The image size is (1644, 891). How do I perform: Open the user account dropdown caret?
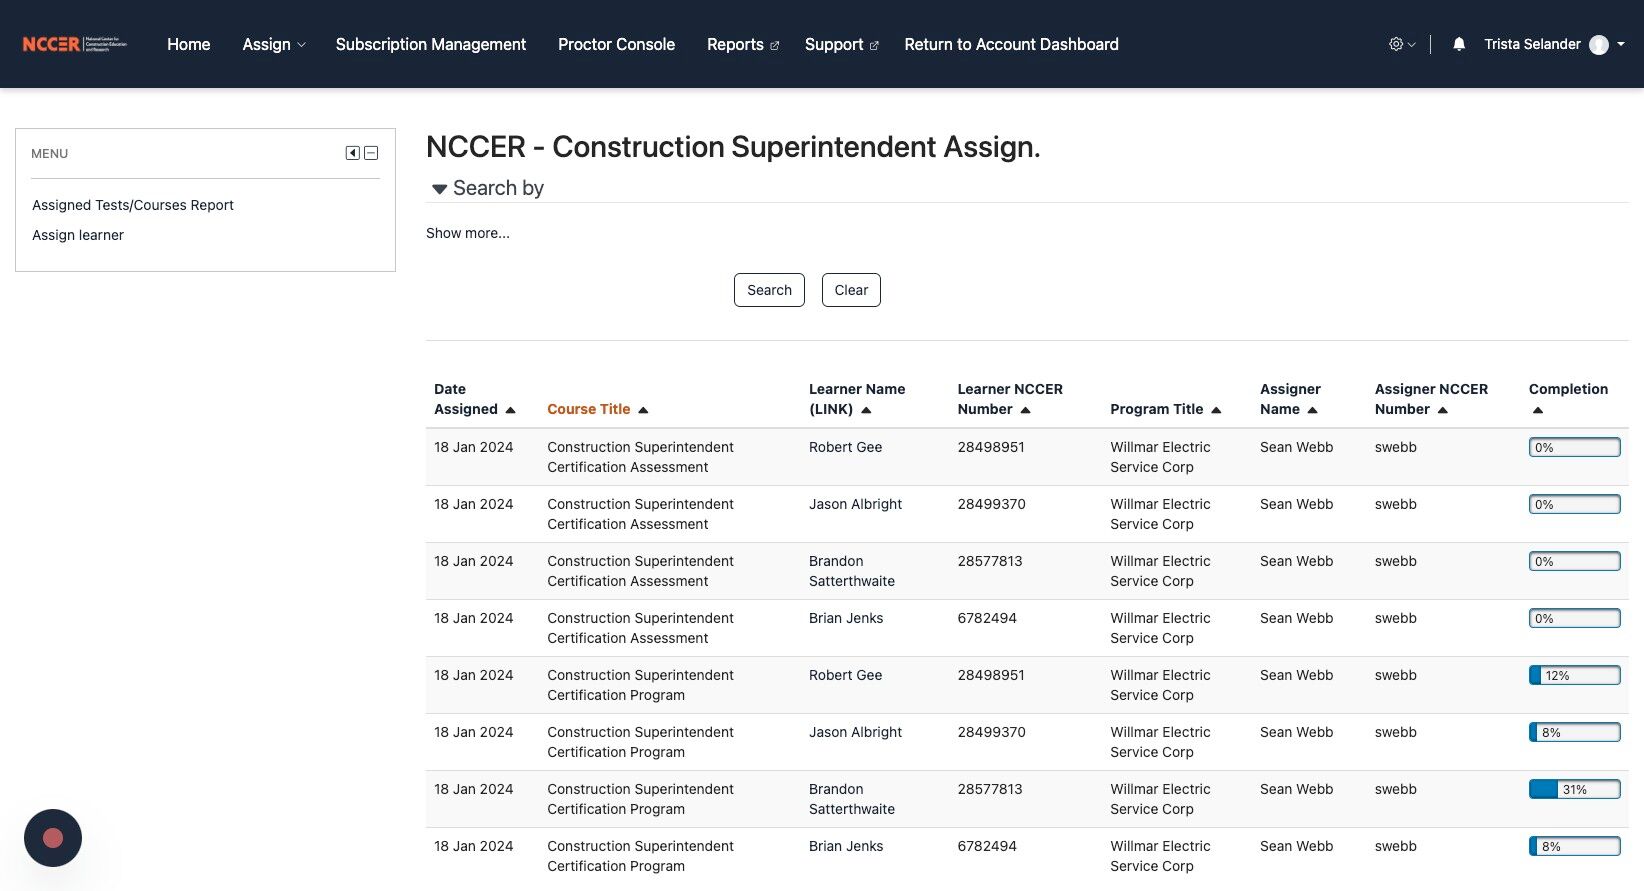pyautogui.click(x=1621, y=44)
